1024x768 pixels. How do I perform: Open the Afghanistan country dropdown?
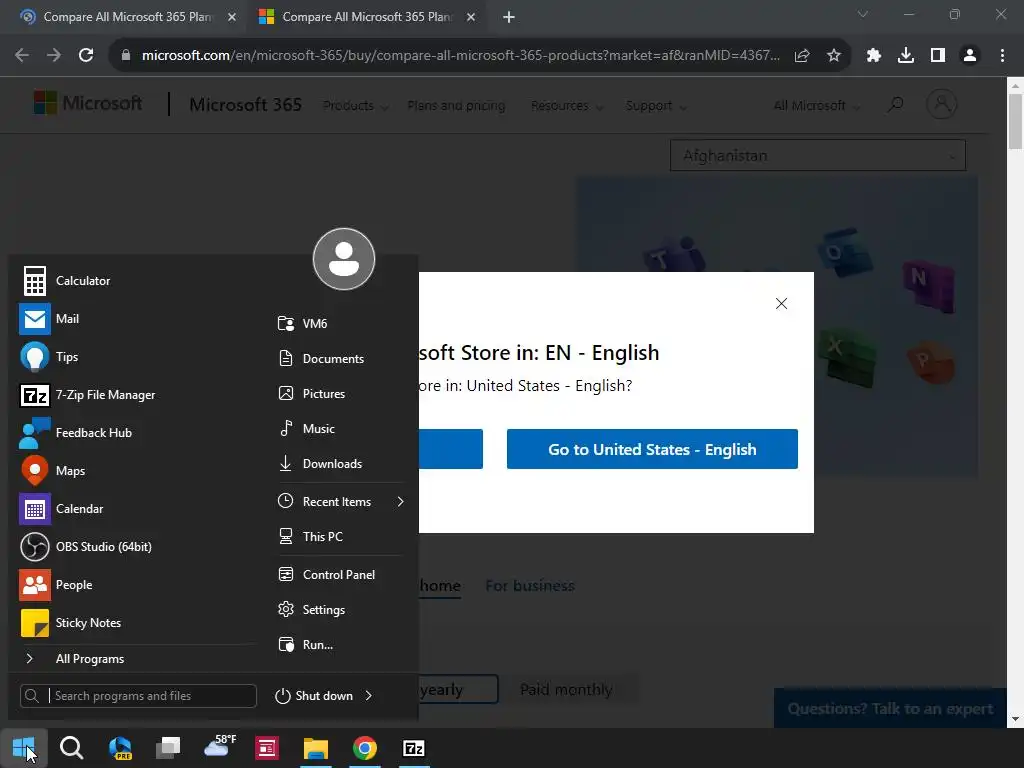[818, 155]
